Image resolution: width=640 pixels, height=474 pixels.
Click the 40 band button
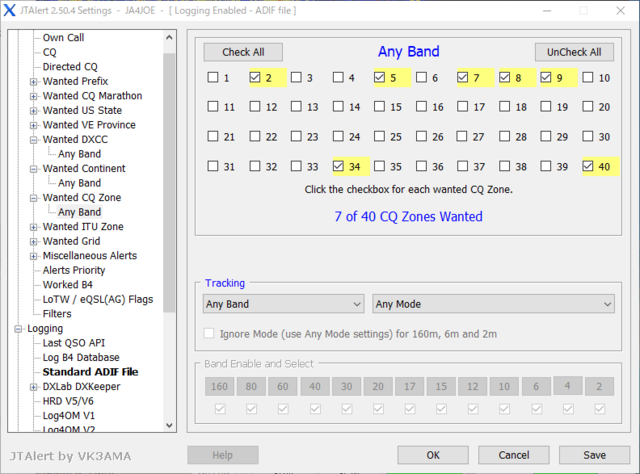(x=315, y=386)
